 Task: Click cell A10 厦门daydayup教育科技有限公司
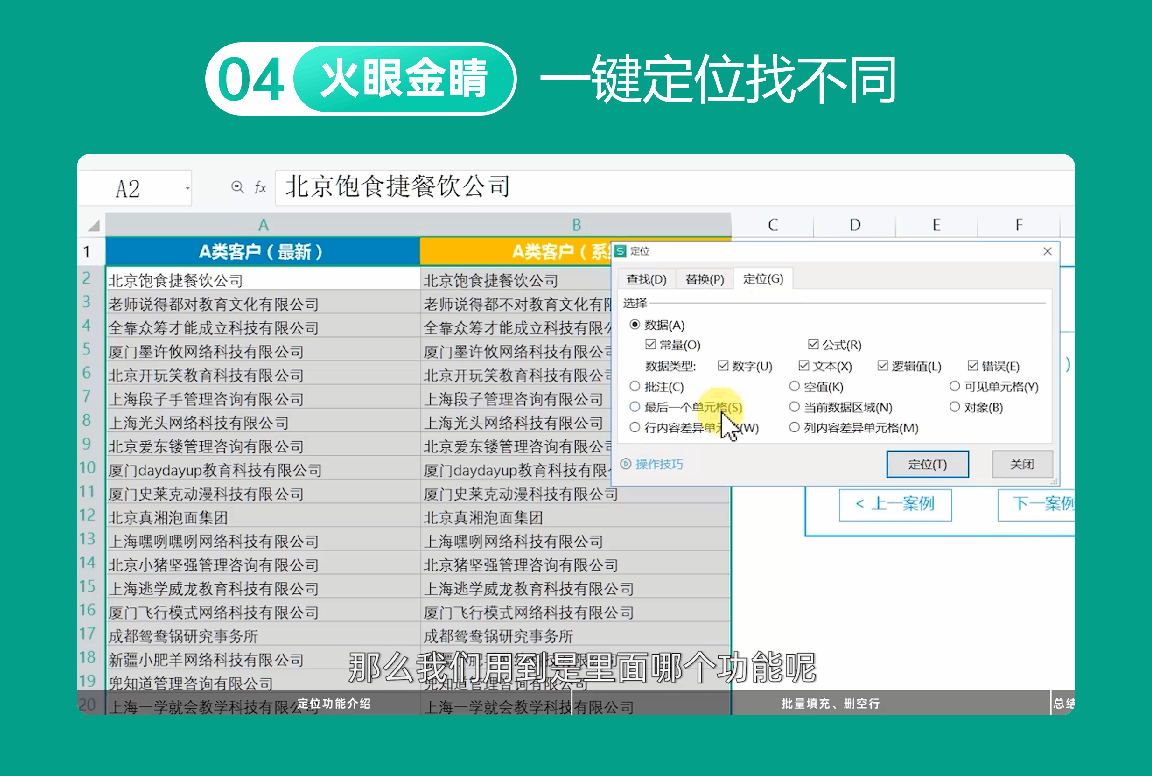click(262, 470)
